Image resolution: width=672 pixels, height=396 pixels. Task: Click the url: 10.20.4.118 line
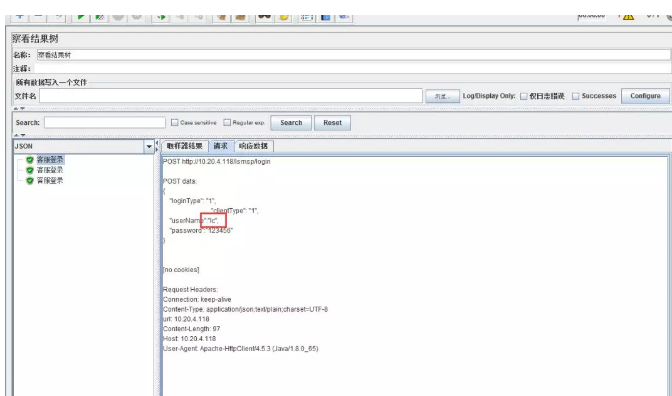[186, 319]
